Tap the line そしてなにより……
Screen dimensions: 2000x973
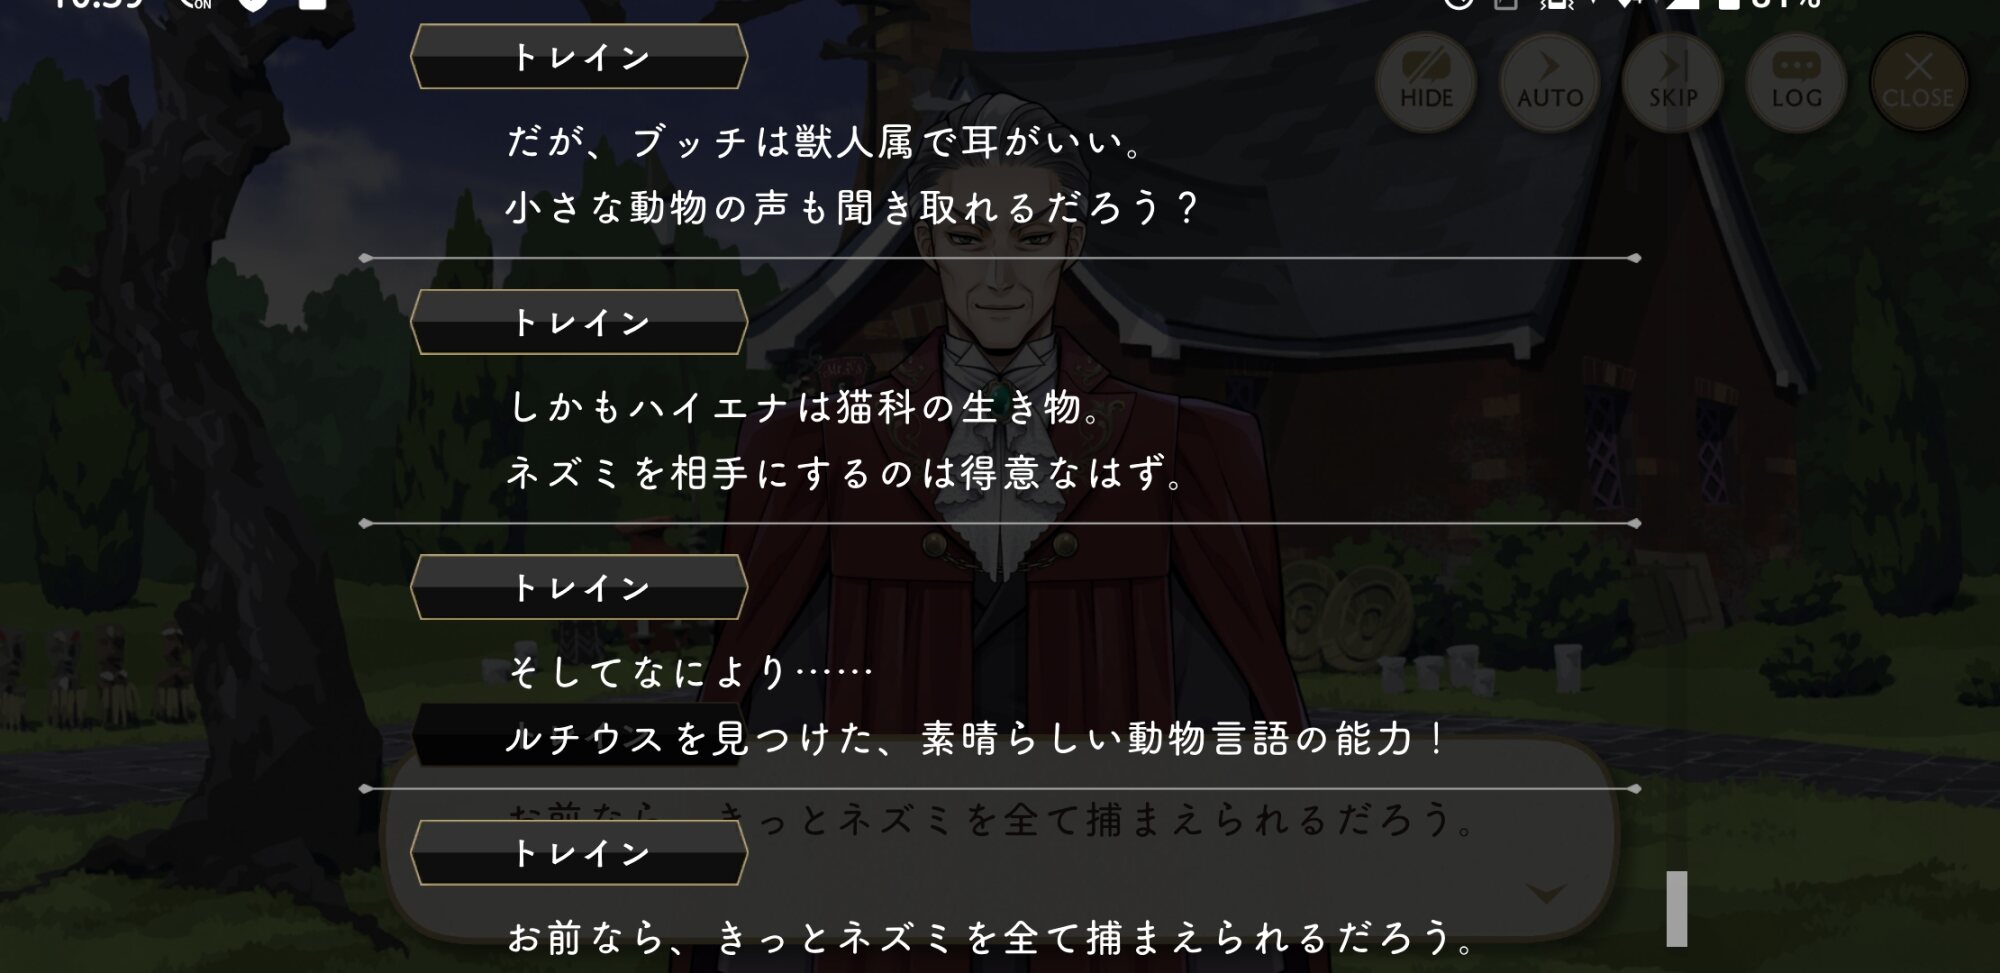(x=690, y=672)
